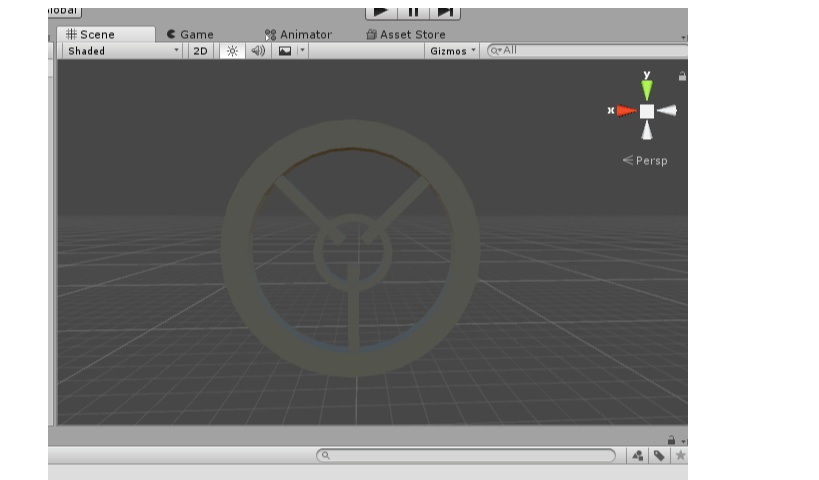Toggle scene effects image icon
The image size is (819, 480).
coord(285,51)
